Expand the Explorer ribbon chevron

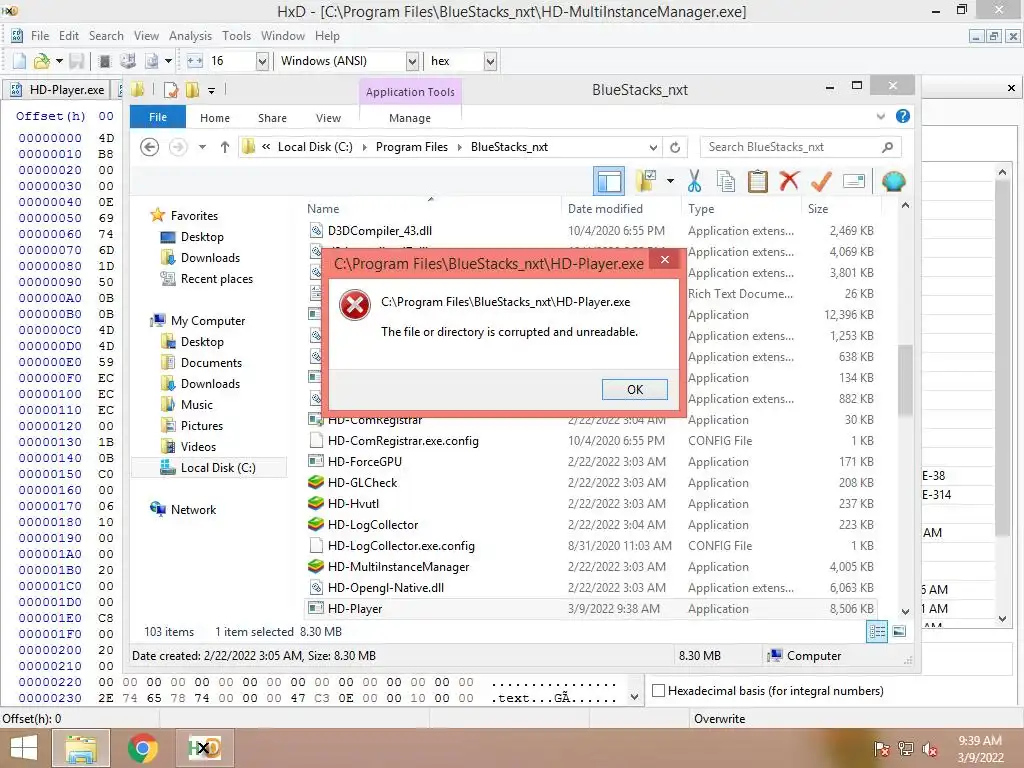[x=880, y=116]
